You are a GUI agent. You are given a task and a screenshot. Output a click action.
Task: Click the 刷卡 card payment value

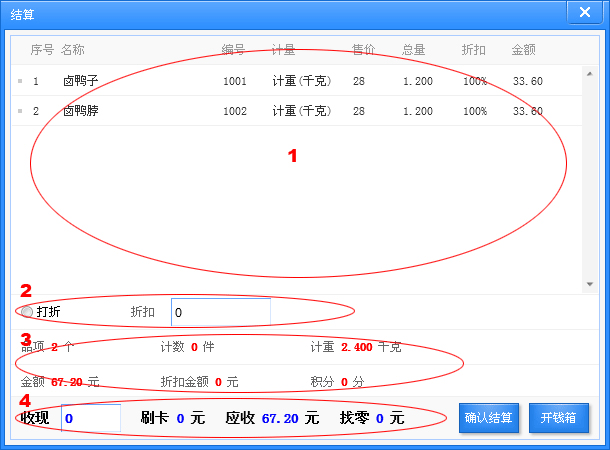180,418
